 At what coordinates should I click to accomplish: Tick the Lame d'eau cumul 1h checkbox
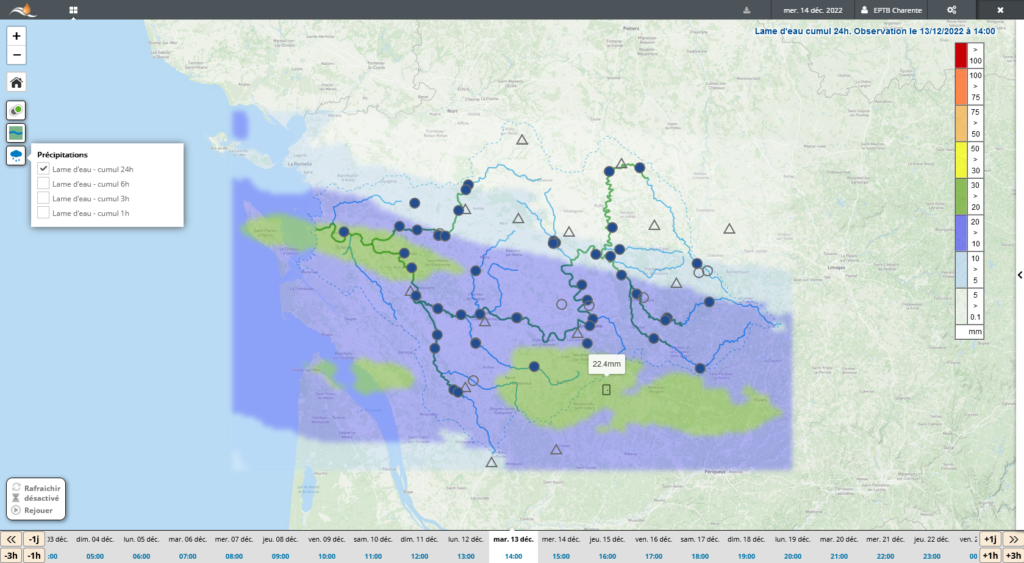point(43,213)
